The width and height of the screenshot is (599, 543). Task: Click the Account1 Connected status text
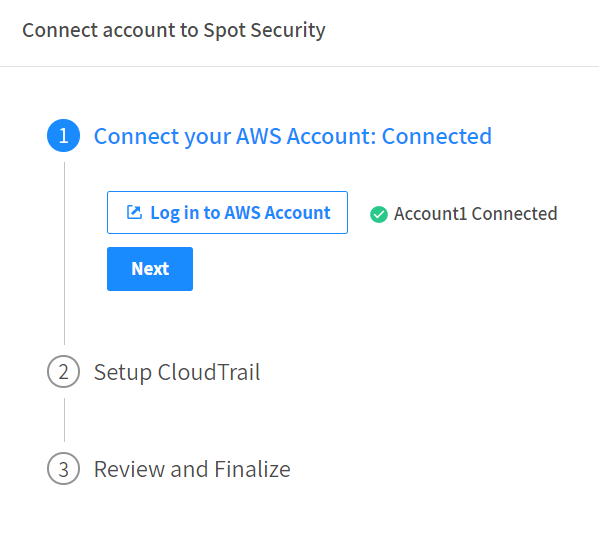point(476,214)
